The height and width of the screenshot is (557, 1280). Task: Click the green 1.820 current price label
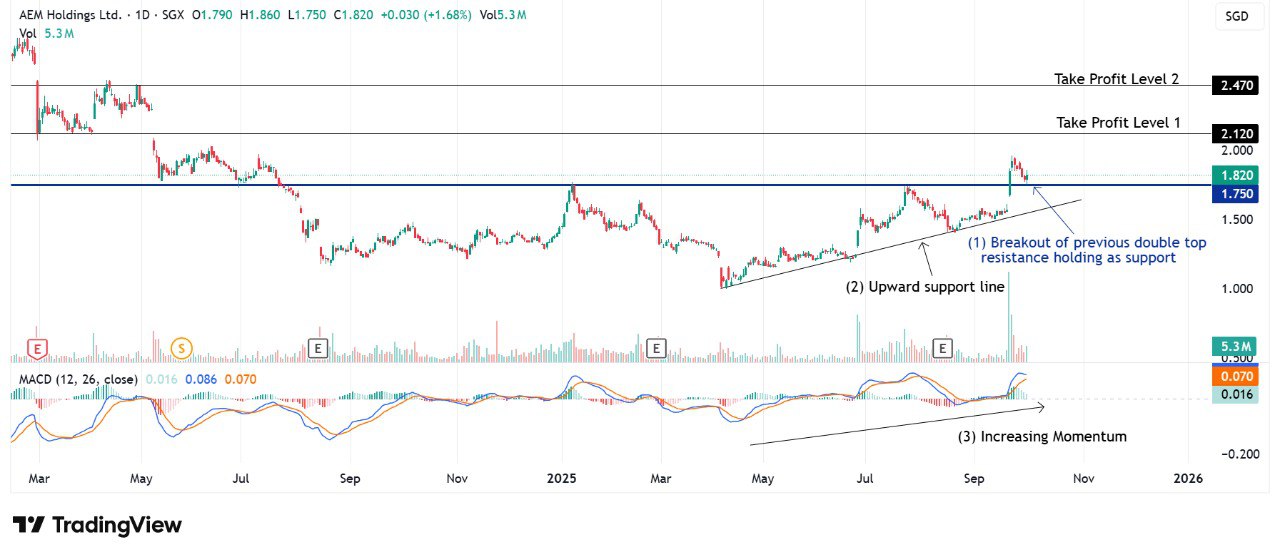coord(1237,175)
